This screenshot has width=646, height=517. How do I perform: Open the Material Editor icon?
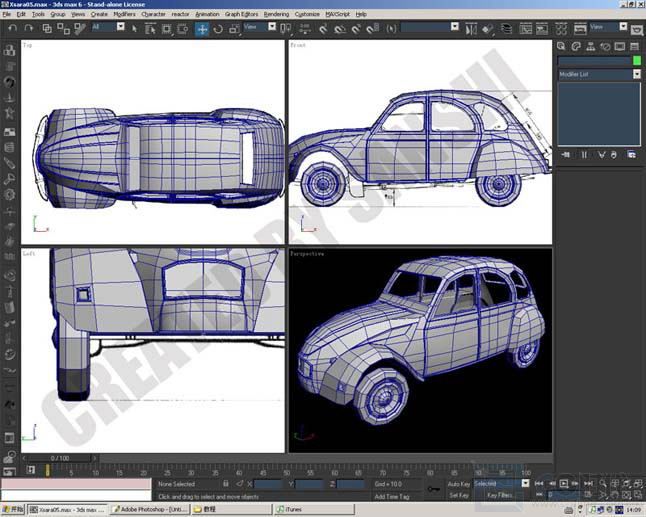click(x=561, y=28)
